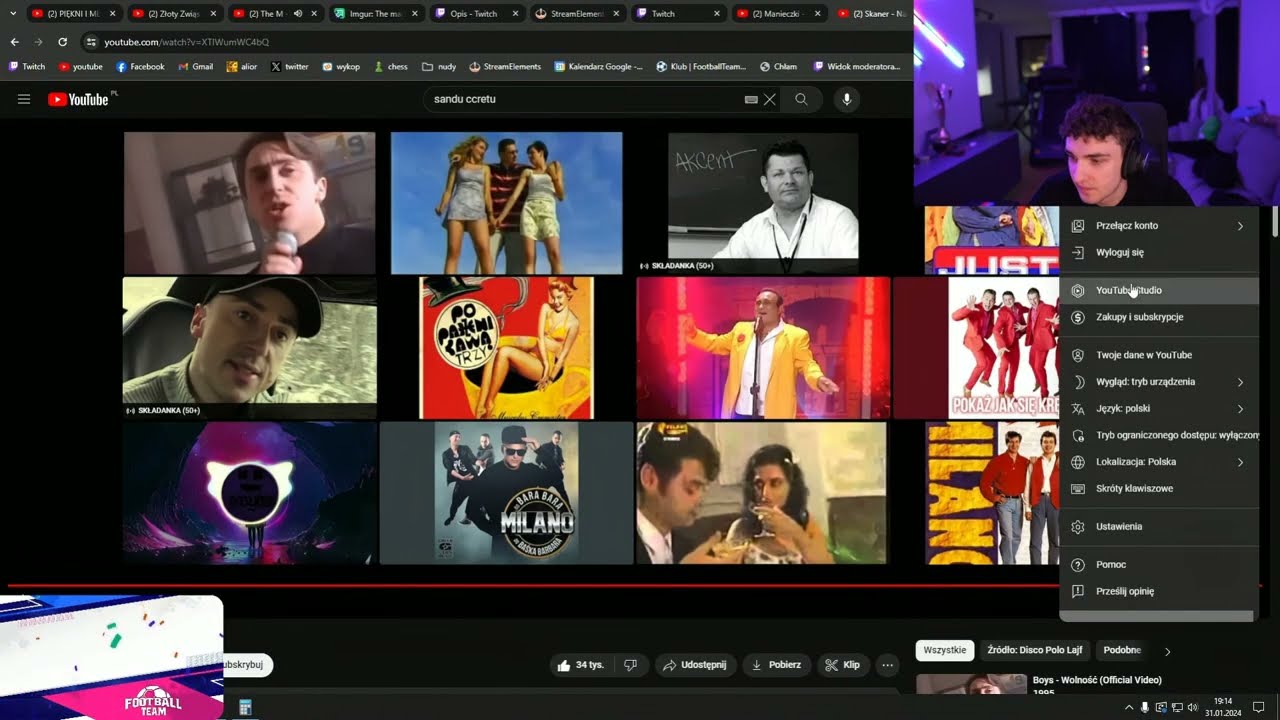Open Twoje dane w YouTube
This screenshot has width=1280, height=720.
1159,355
